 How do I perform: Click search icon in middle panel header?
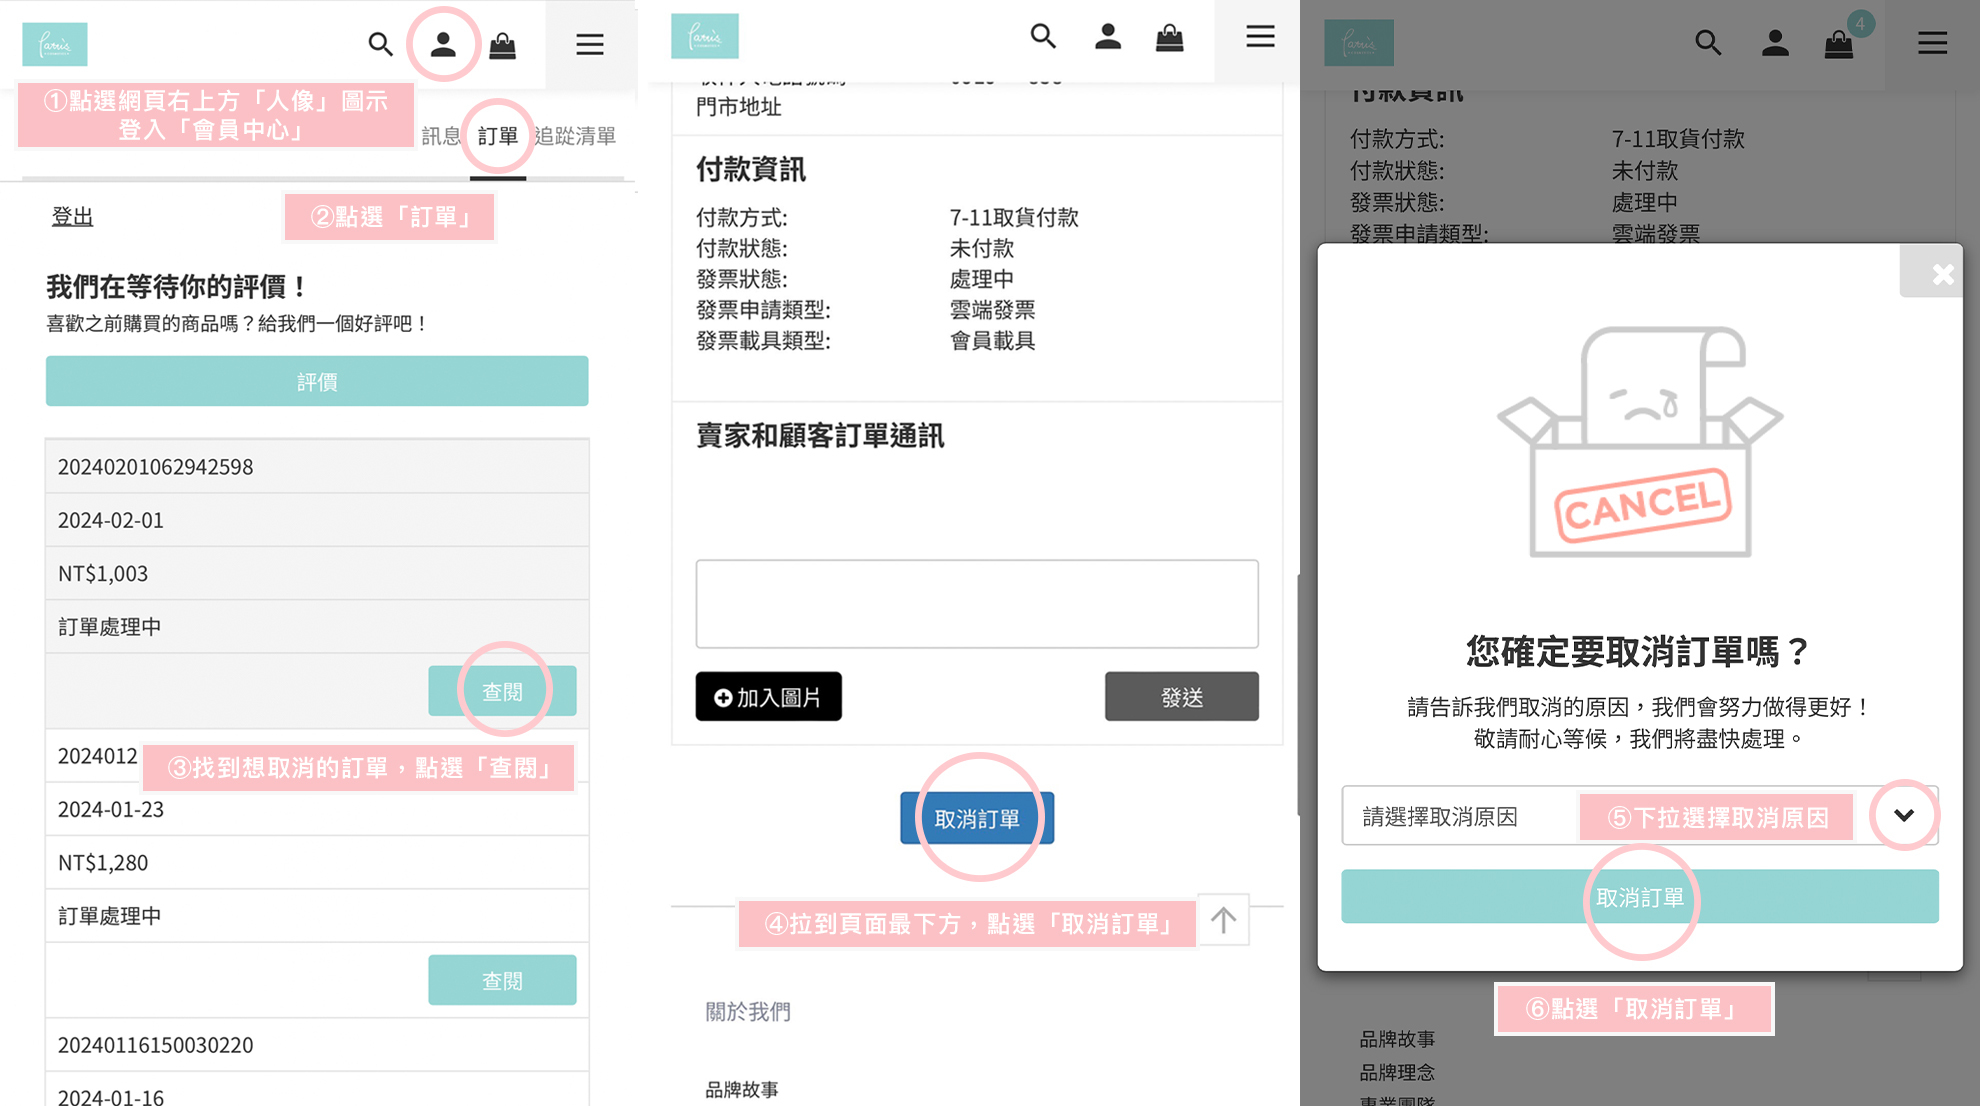point(1043,37)
